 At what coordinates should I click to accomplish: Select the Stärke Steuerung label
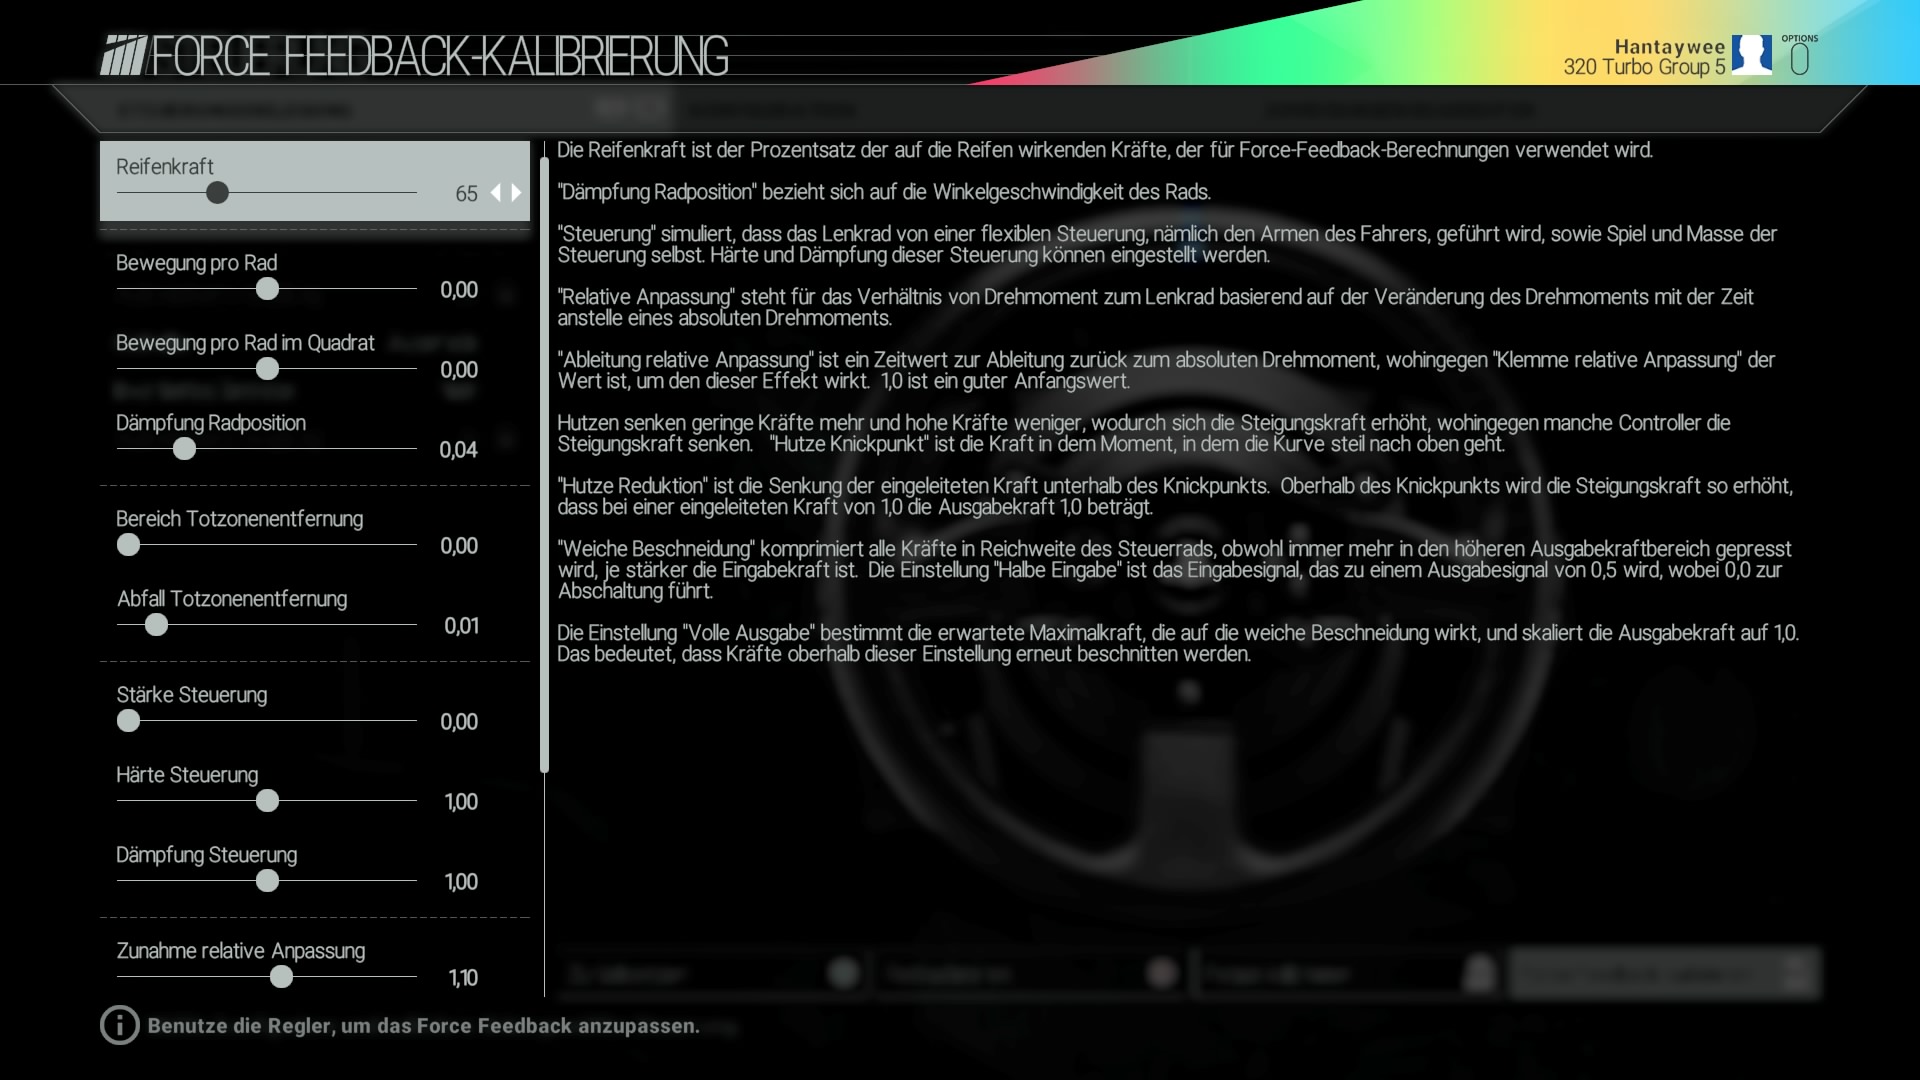click(x=192, y=695)
